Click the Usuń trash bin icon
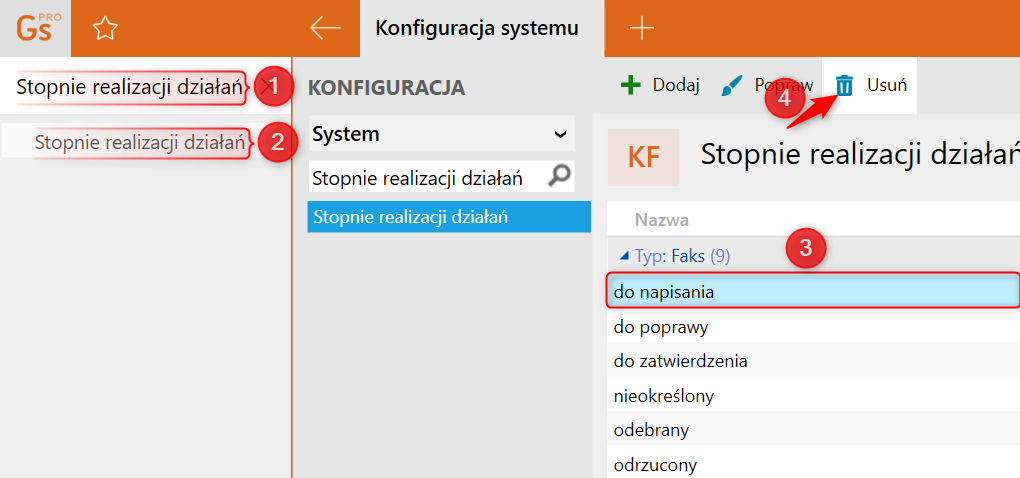Image resolution: width=1020 pixels, height=478 pixels. coord(845,85)
